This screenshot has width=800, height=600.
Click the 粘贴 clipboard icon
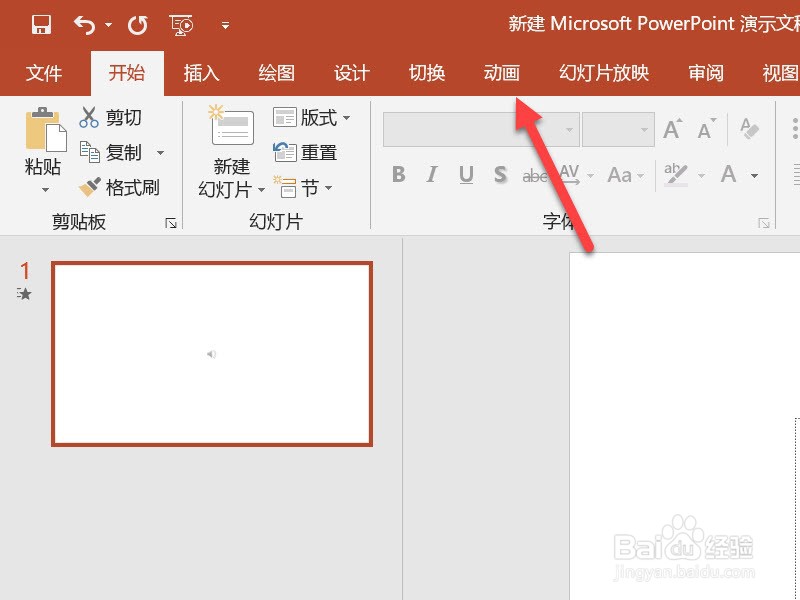tap(45, 130)
